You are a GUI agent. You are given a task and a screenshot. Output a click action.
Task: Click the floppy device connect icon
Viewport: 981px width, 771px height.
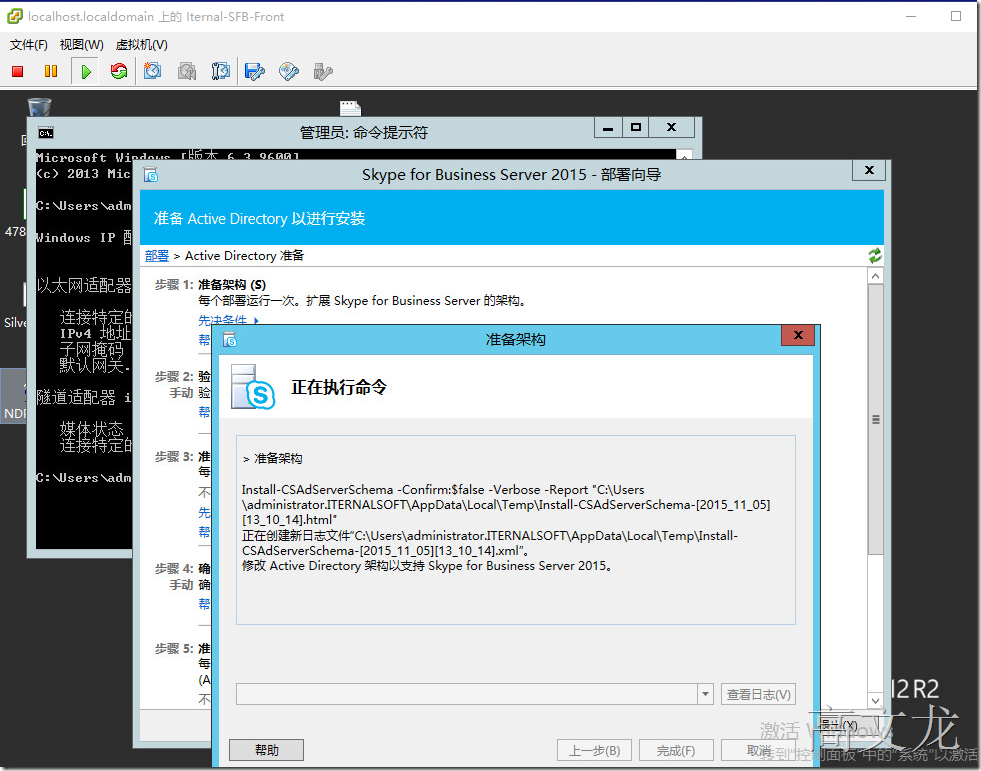click(255, 71)
